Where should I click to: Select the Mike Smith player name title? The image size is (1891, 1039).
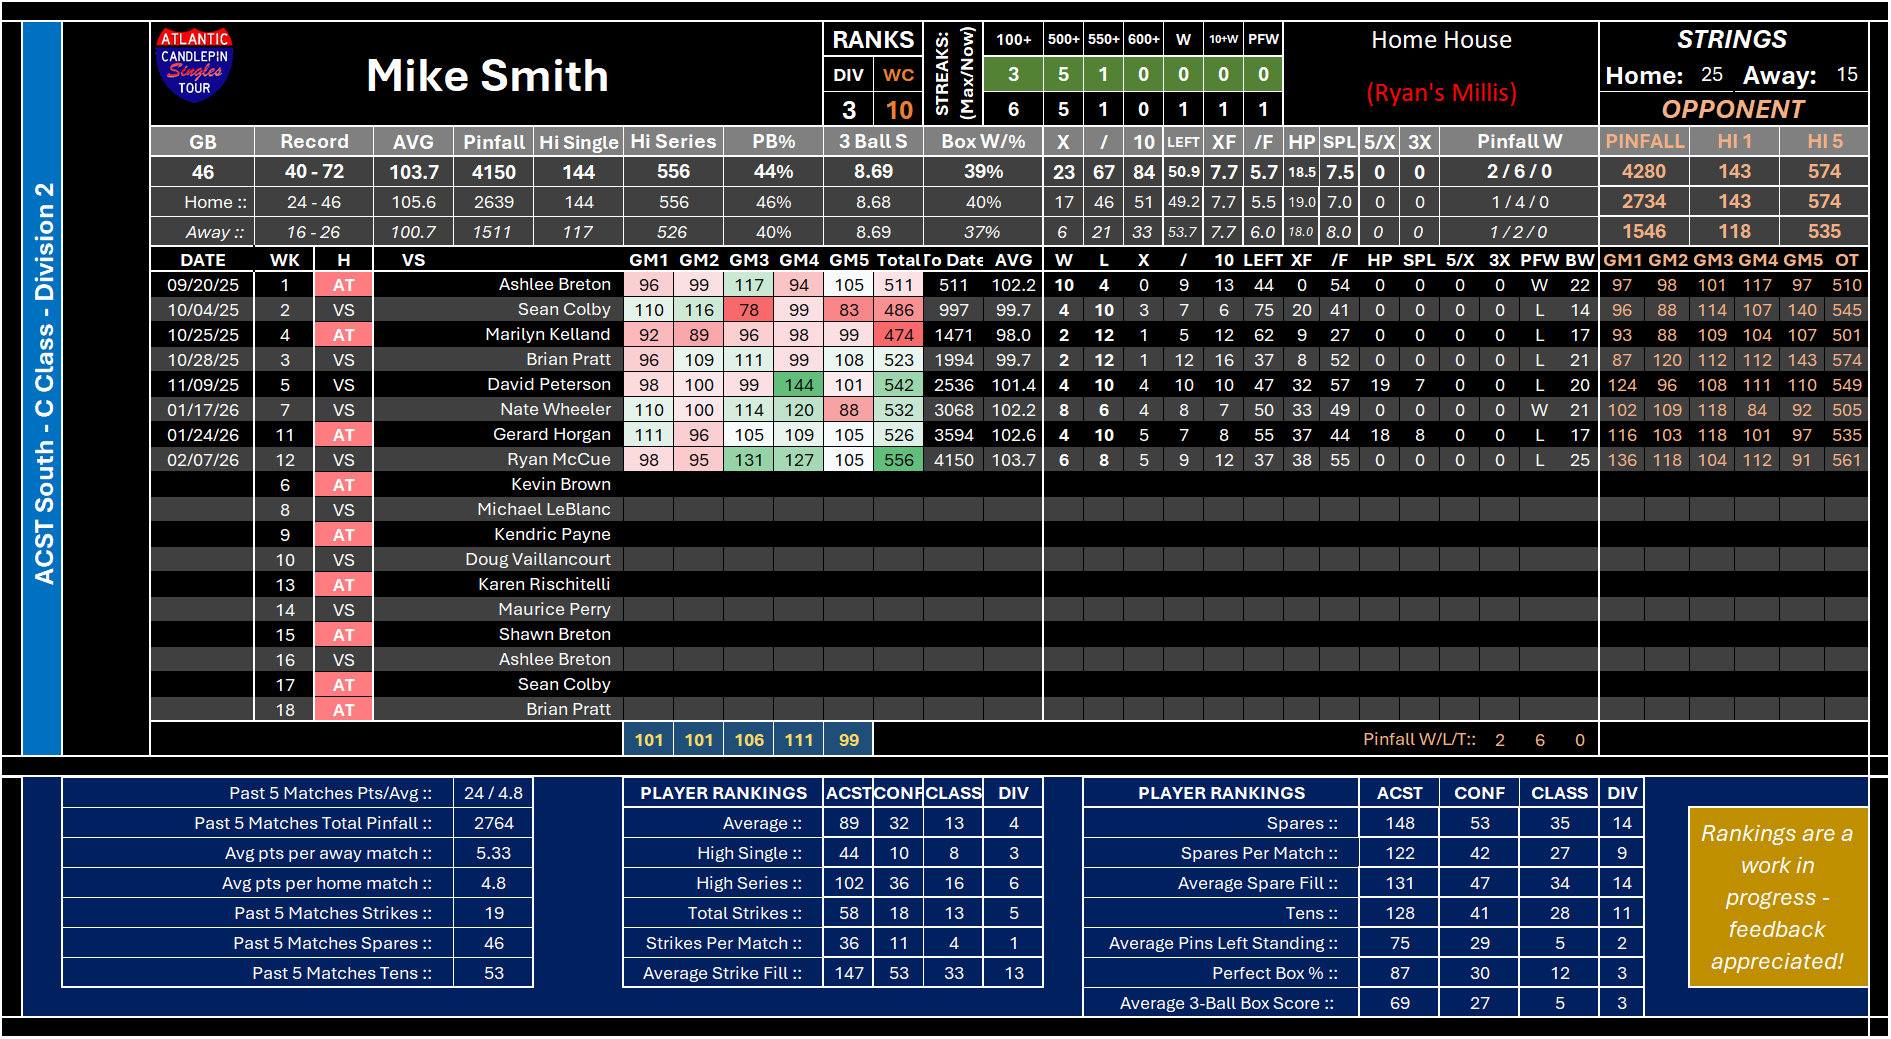(487, 76)
